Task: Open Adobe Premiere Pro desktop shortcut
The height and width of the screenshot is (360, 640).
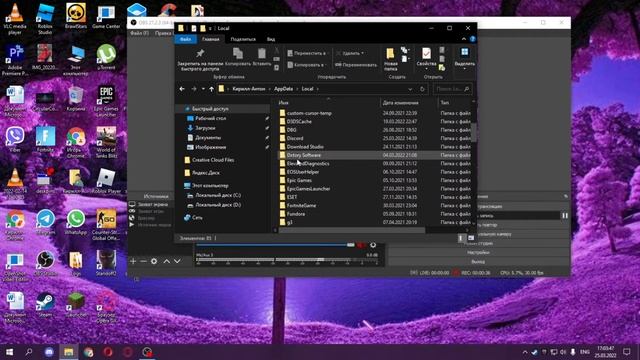Action: point(15,60)
